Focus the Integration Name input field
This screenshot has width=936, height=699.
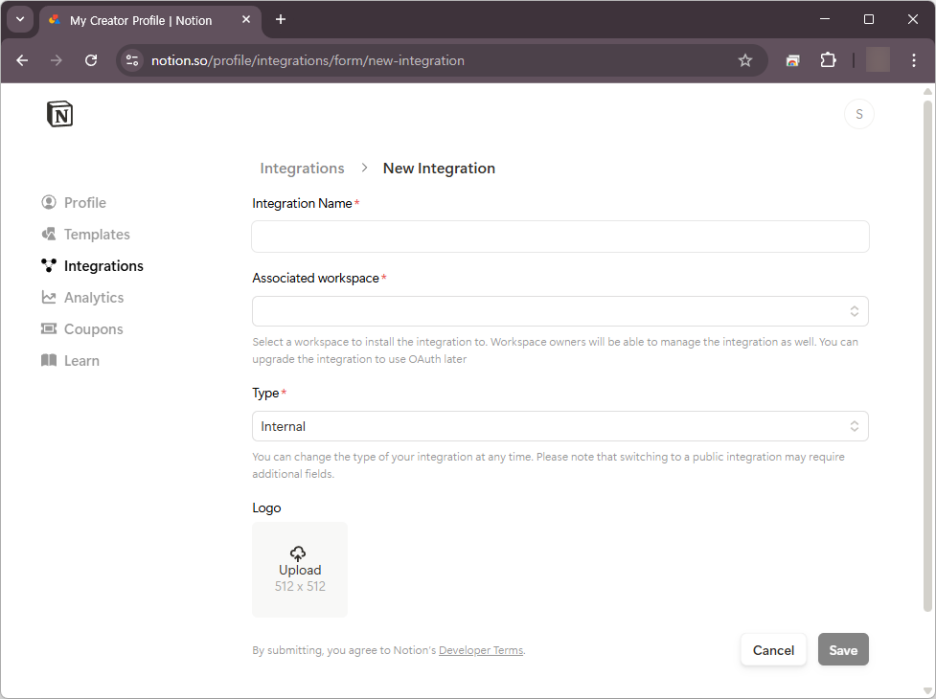tap(560, 236)
